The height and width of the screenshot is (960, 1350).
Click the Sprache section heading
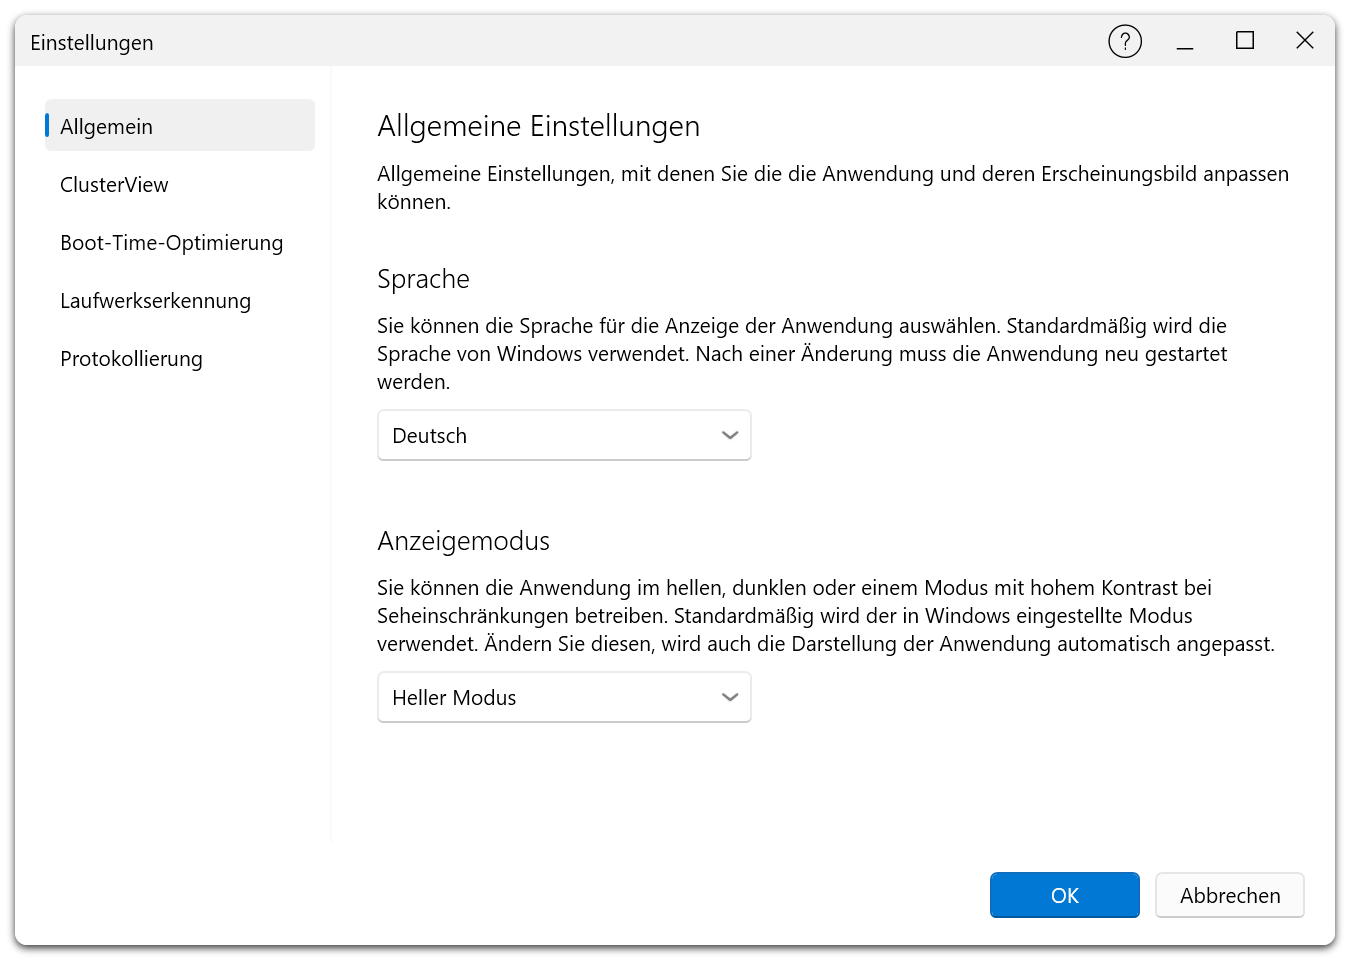423,280
